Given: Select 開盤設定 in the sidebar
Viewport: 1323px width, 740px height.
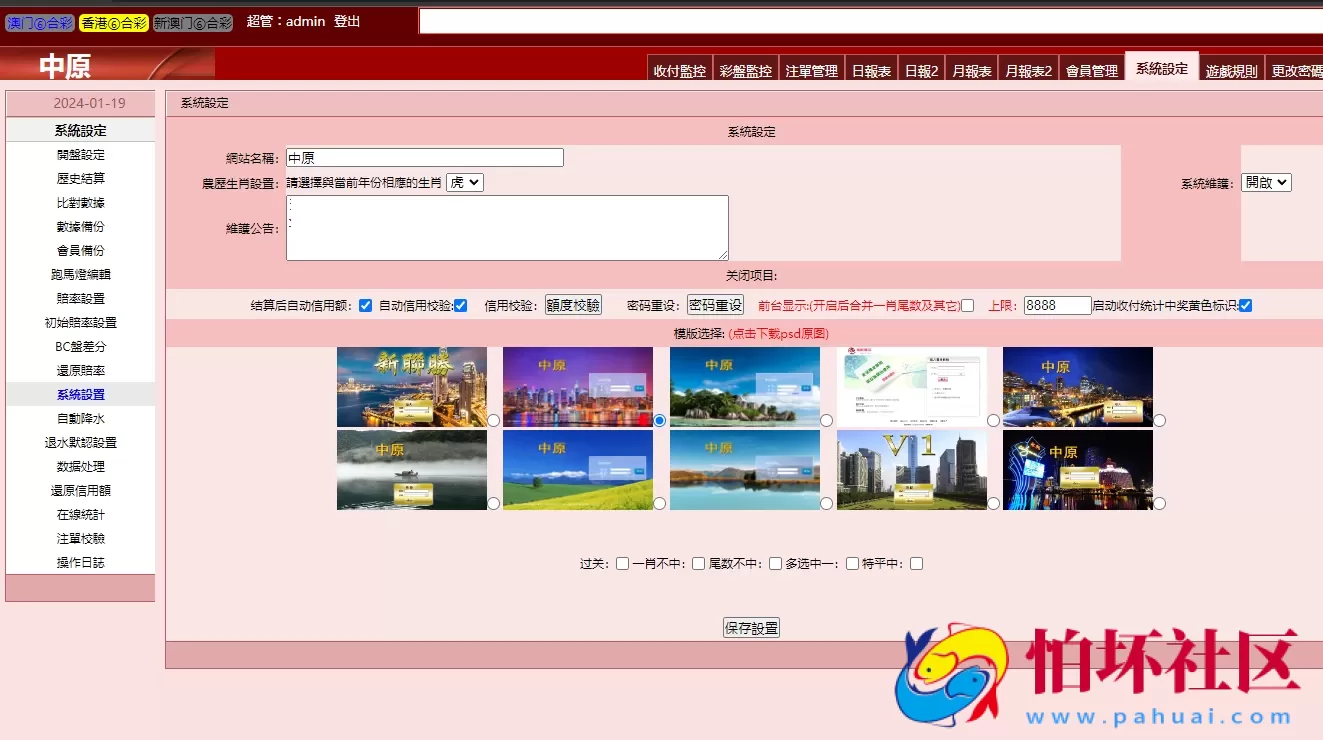Looking at the screenshot, I should (80, 154).
